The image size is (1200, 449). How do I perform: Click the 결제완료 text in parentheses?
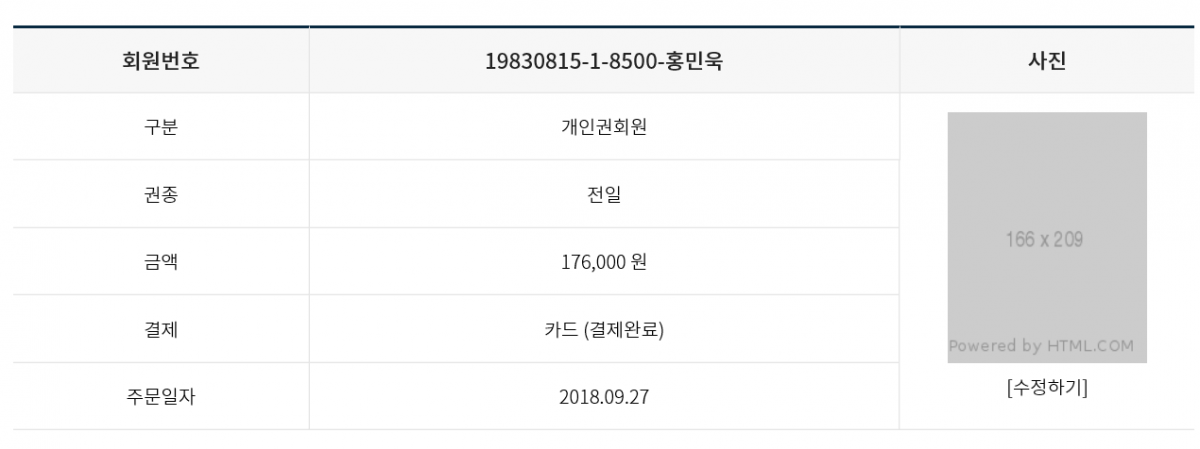coord(627,329)
